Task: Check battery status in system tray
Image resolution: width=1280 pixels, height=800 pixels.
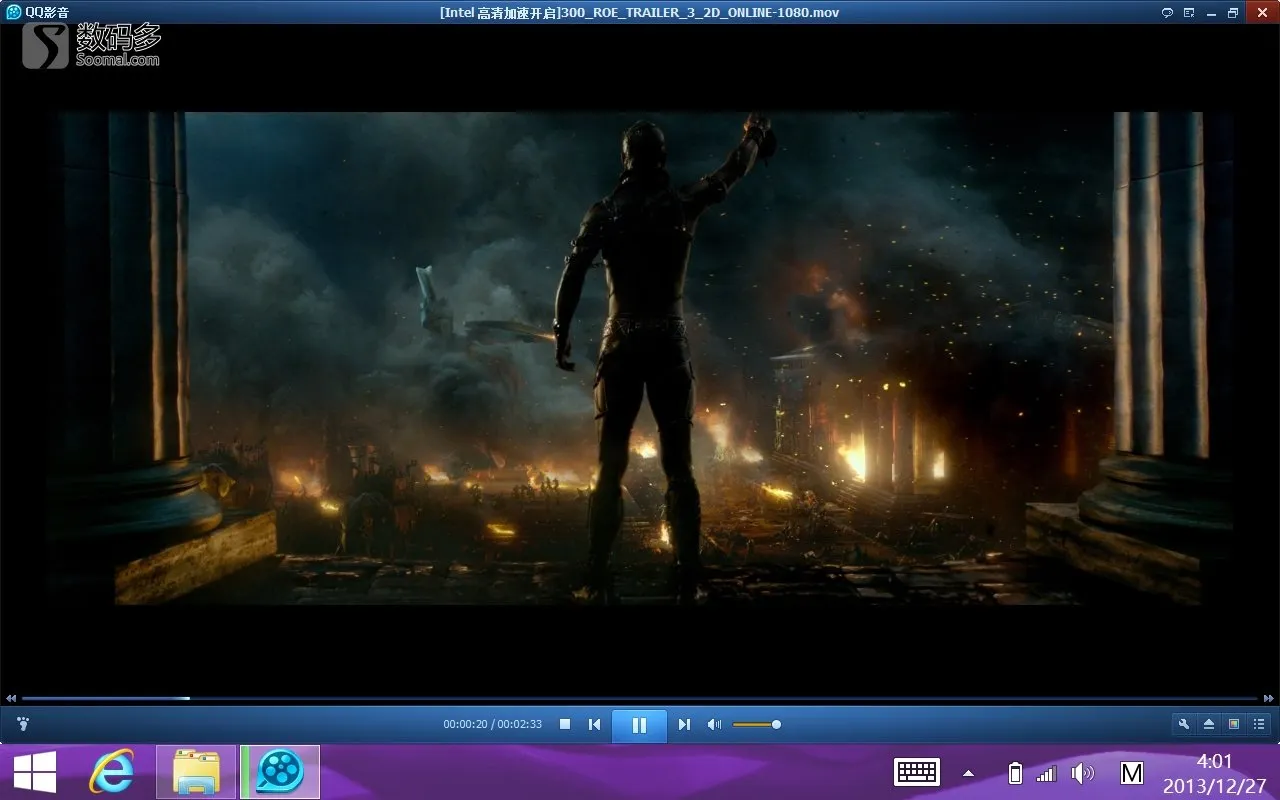Action: coord(1016,773)
